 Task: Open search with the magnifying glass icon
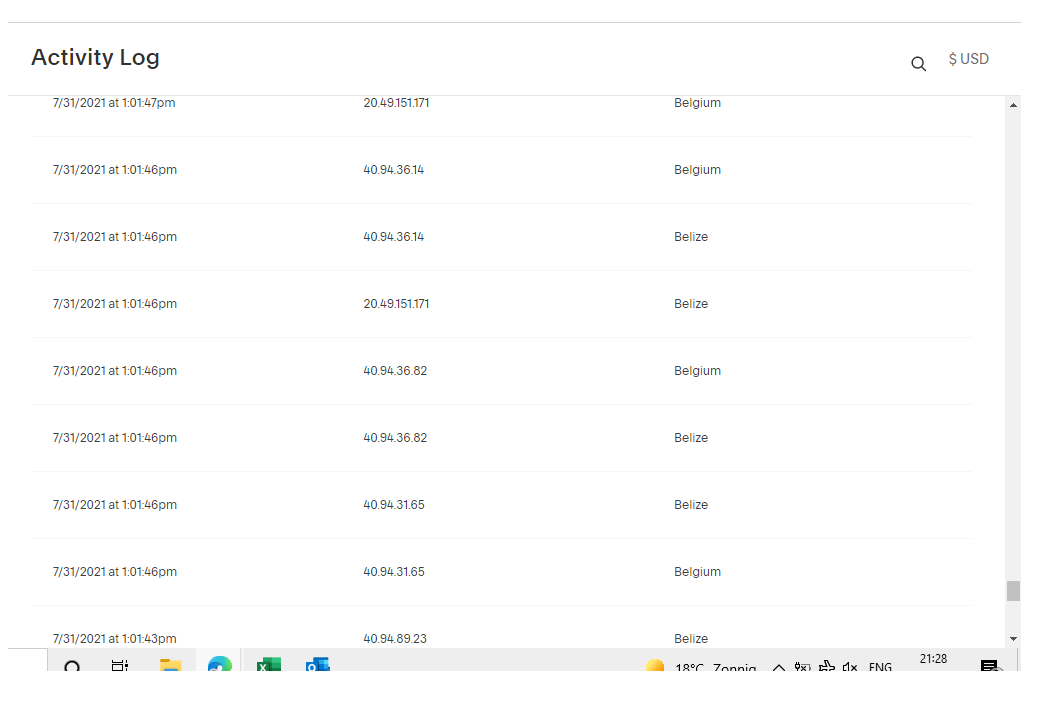coord(918,64)
